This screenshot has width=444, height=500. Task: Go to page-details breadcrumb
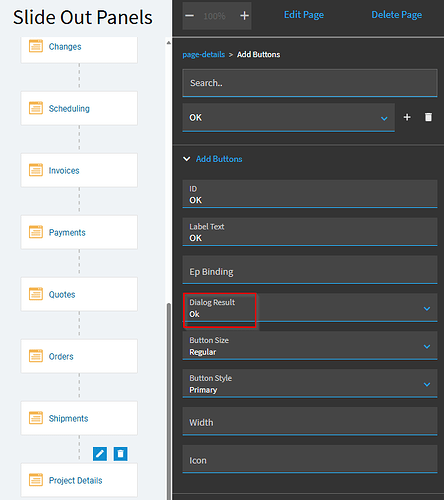204,55
